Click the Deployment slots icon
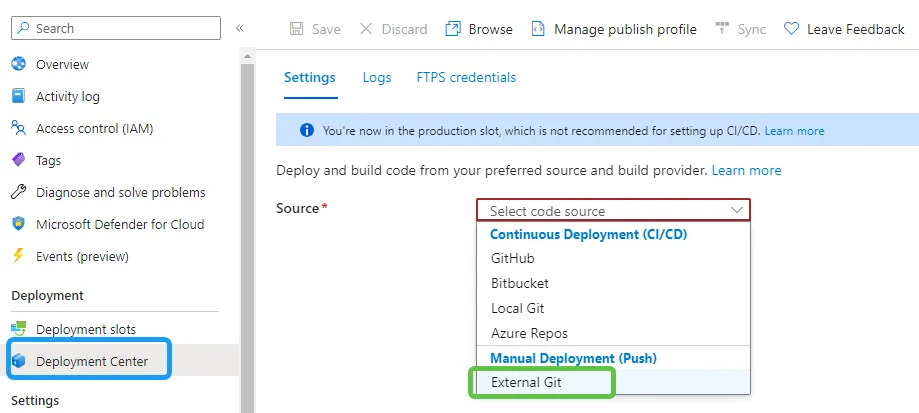Image resolution: width=919 pixels, height=413 pixels. coord(18,329)
